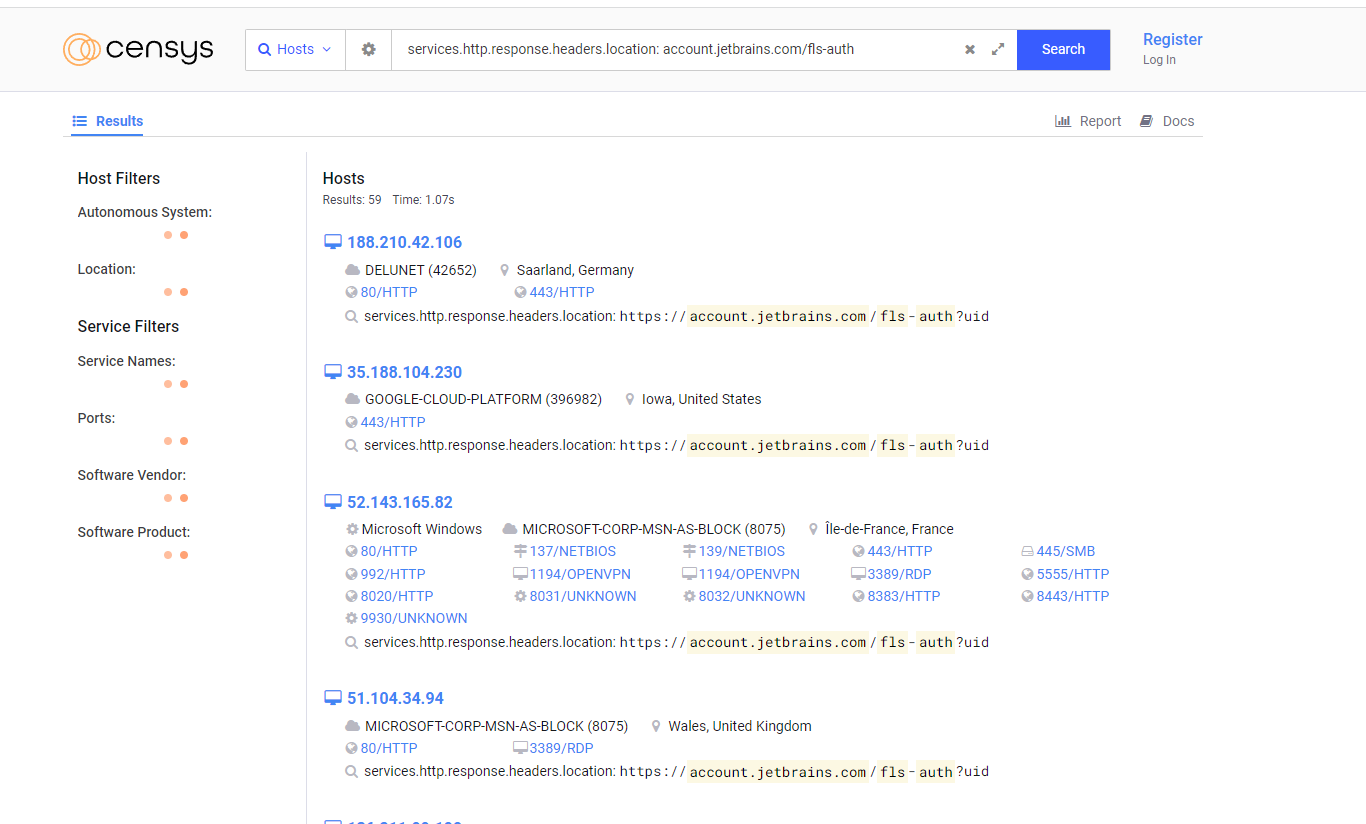This screenshot has height=824, width=1366.
Task: Click the location pin beside Iowa, United States
Action: [x=630, y=399]
